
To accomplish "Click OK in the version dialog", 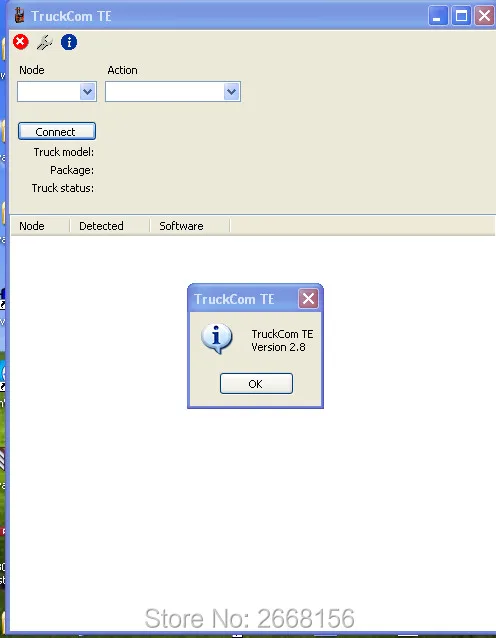I will (256, 384).
